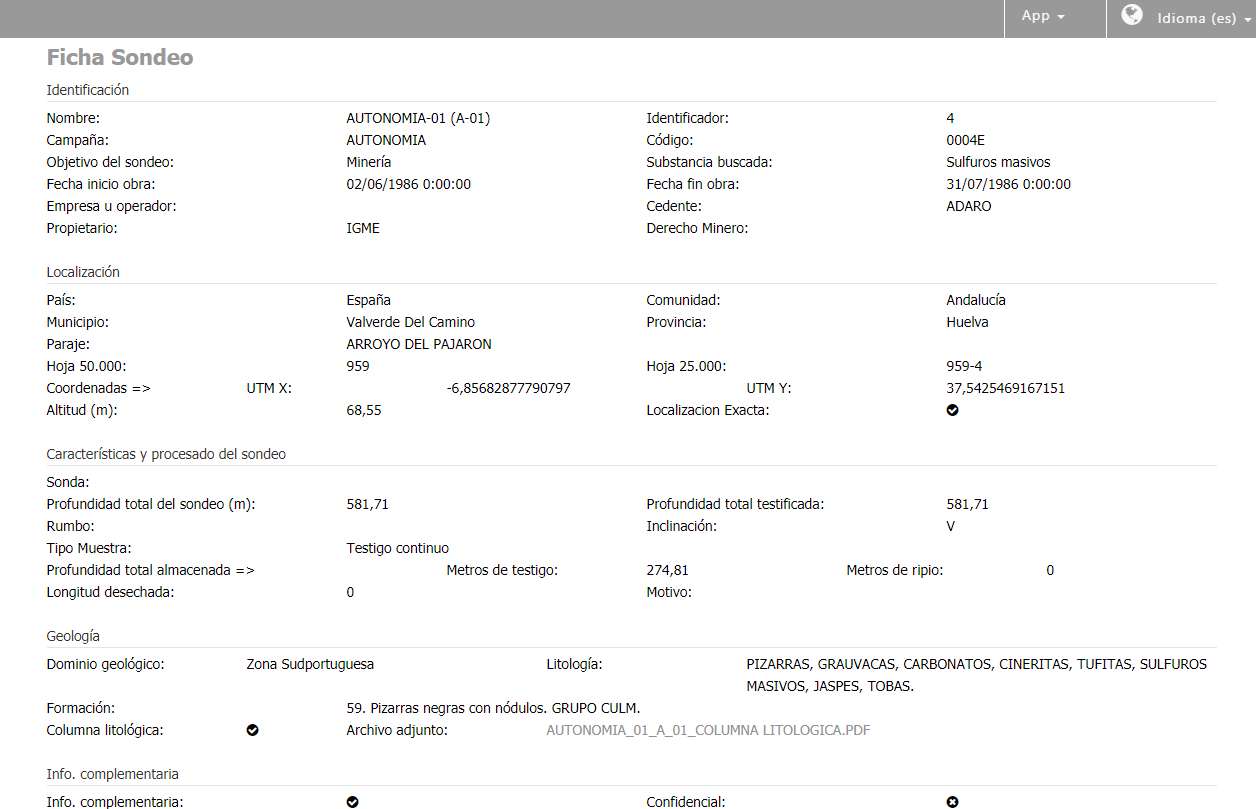
Task: Select the Identificación section header
Action: click(88, 90)
